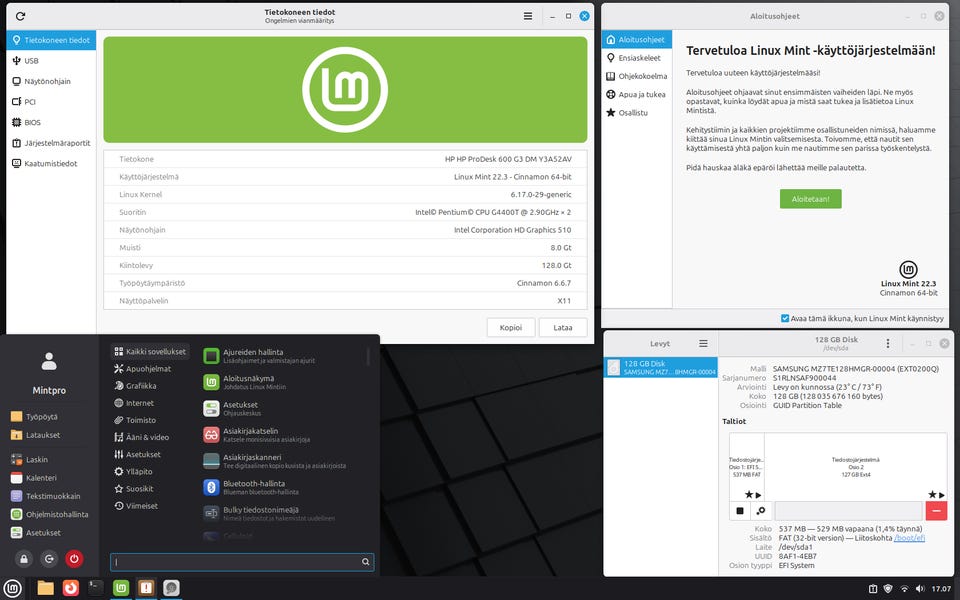This screenshot has height=600, width=960.
Task: Open Levyt hamburger menu
Action: coord(703,343)
